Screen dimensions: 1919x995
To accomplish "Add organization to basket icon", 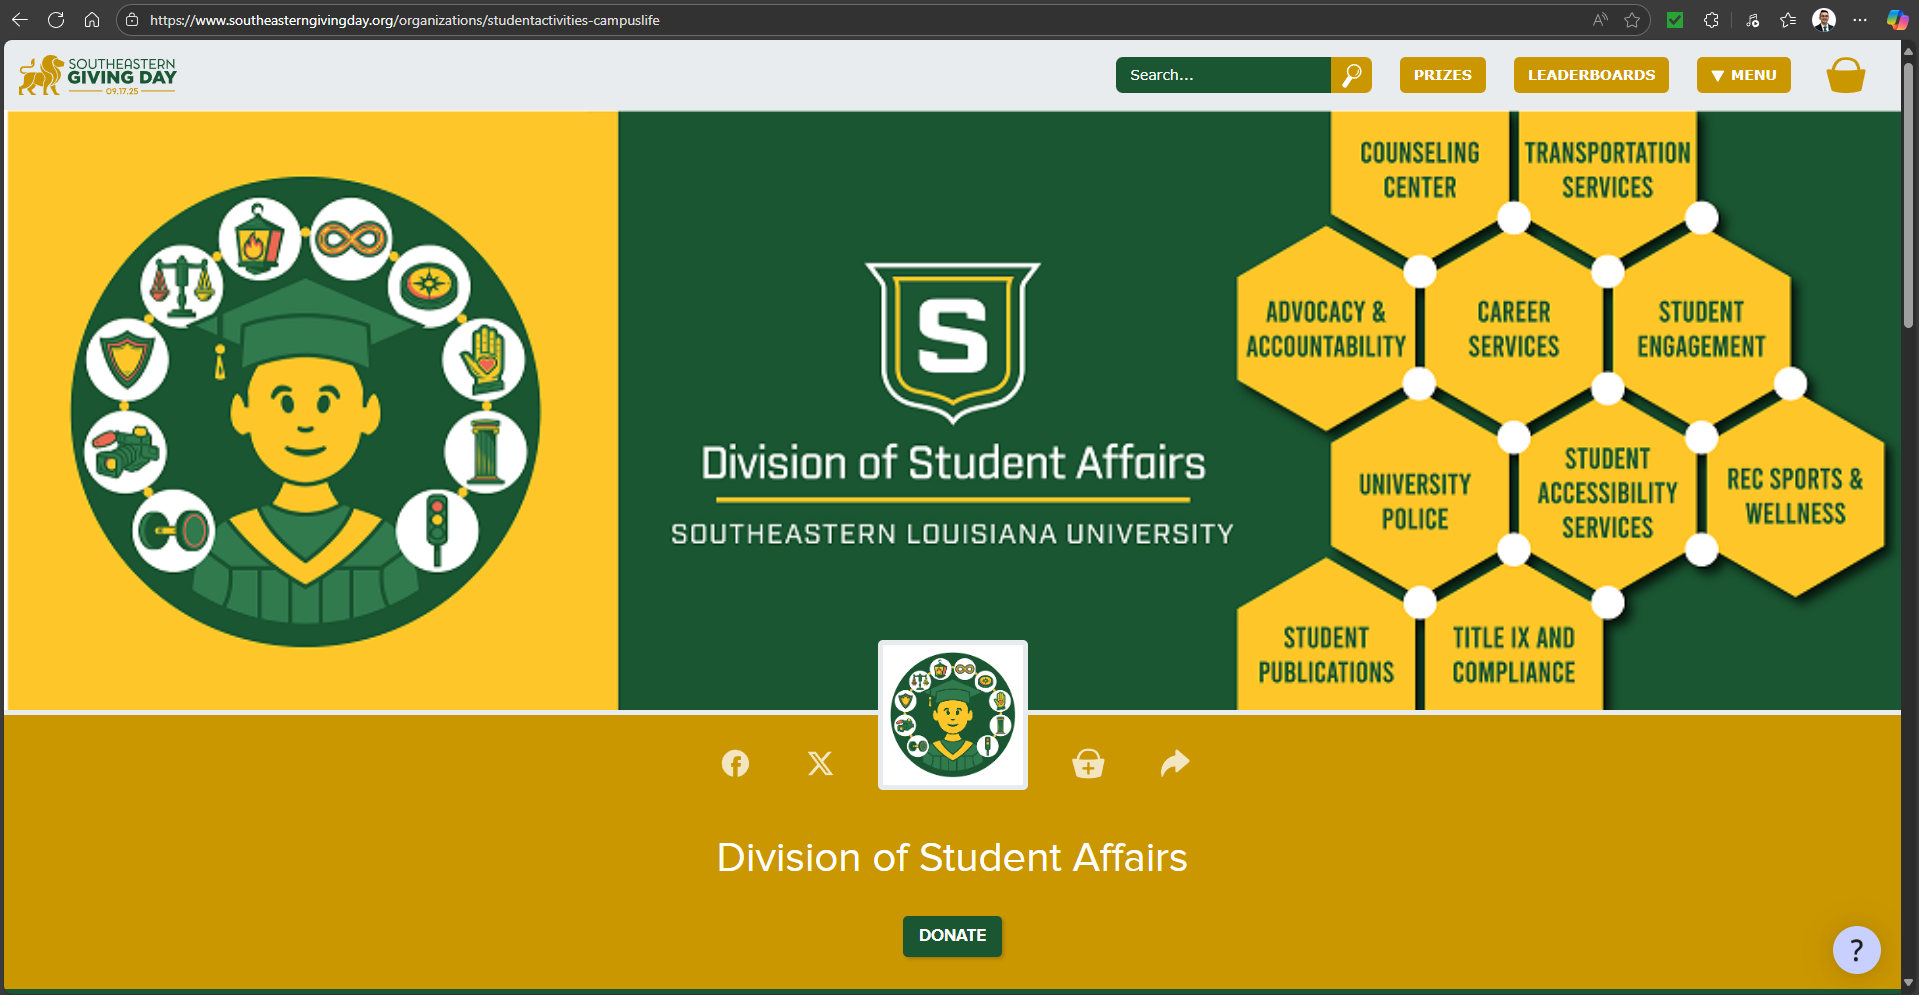I will click(1088, 764).
